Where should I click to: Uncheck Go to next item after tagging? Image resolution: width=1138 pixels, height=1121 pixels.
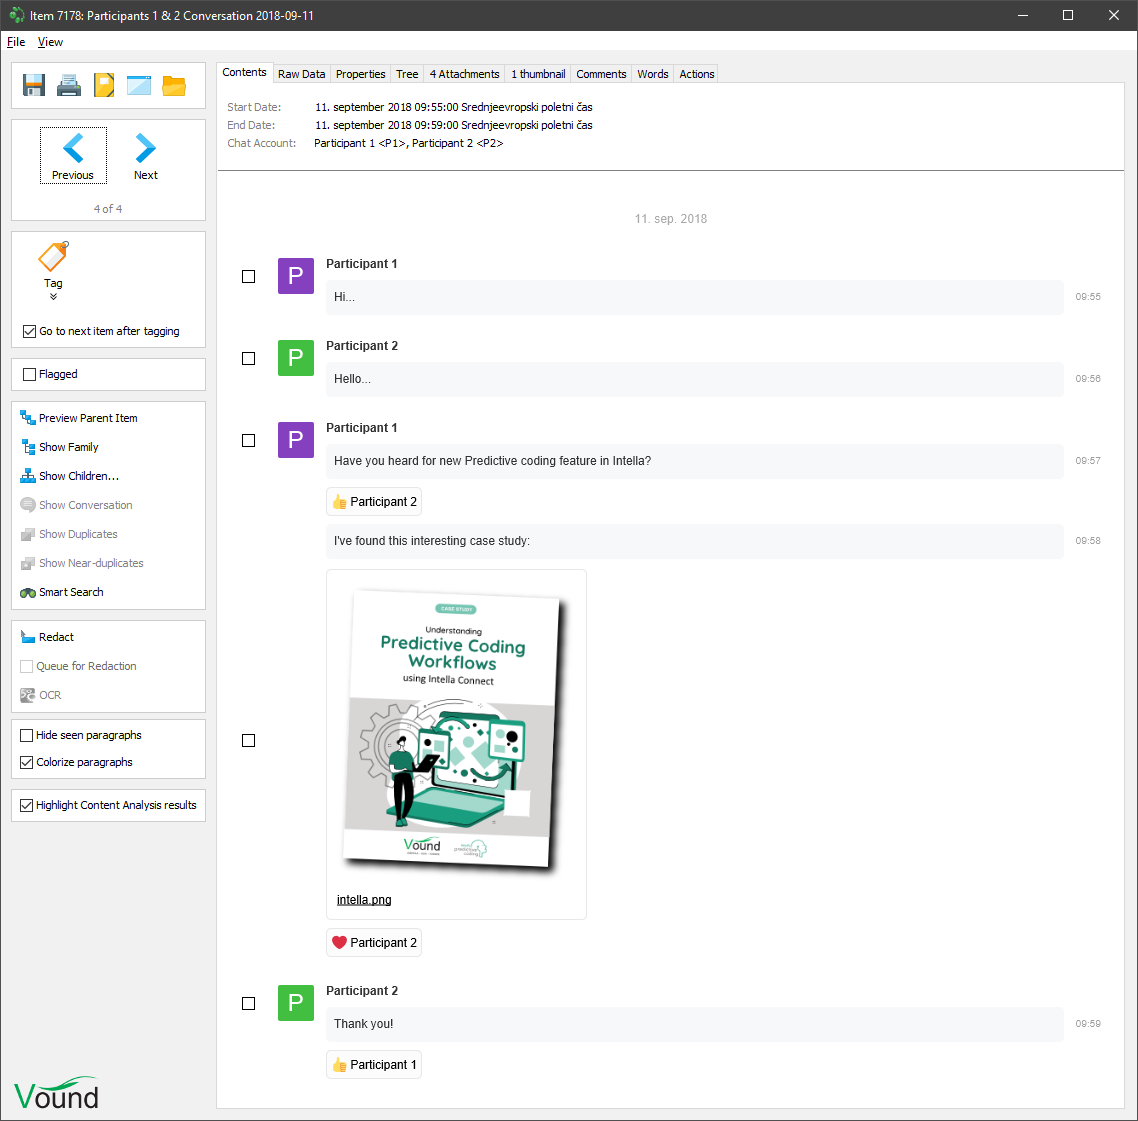pos(29,331)
